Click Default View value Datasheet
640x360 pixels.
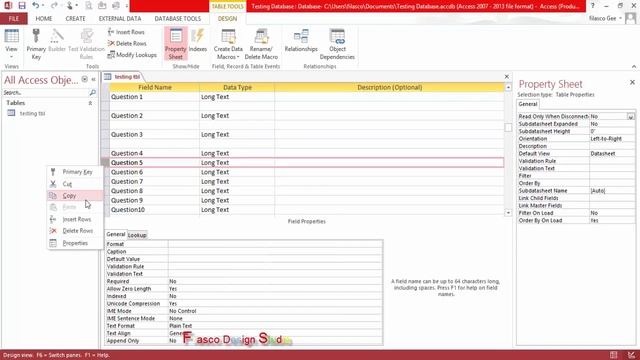612,153
